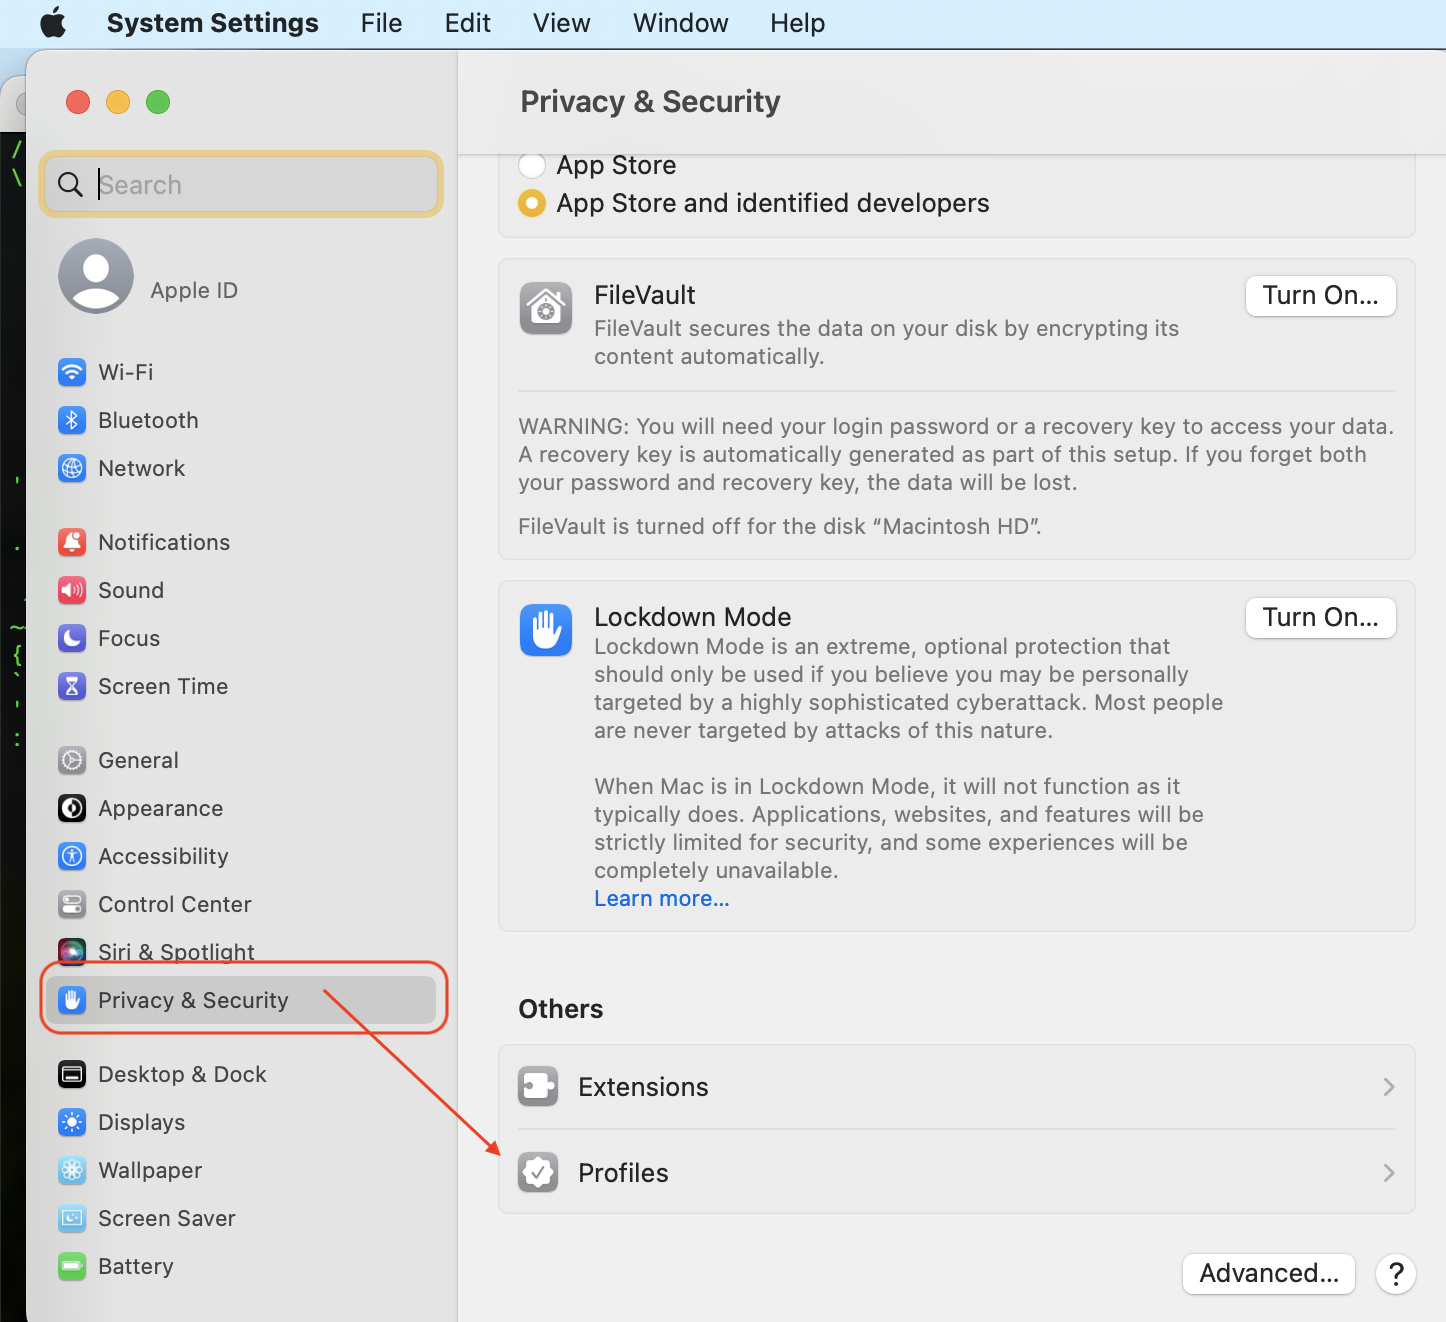The width and height of the screenshot is (1446, 1322).
Task: Select Sound in the sidebar
Action: [x=131, y=590]
